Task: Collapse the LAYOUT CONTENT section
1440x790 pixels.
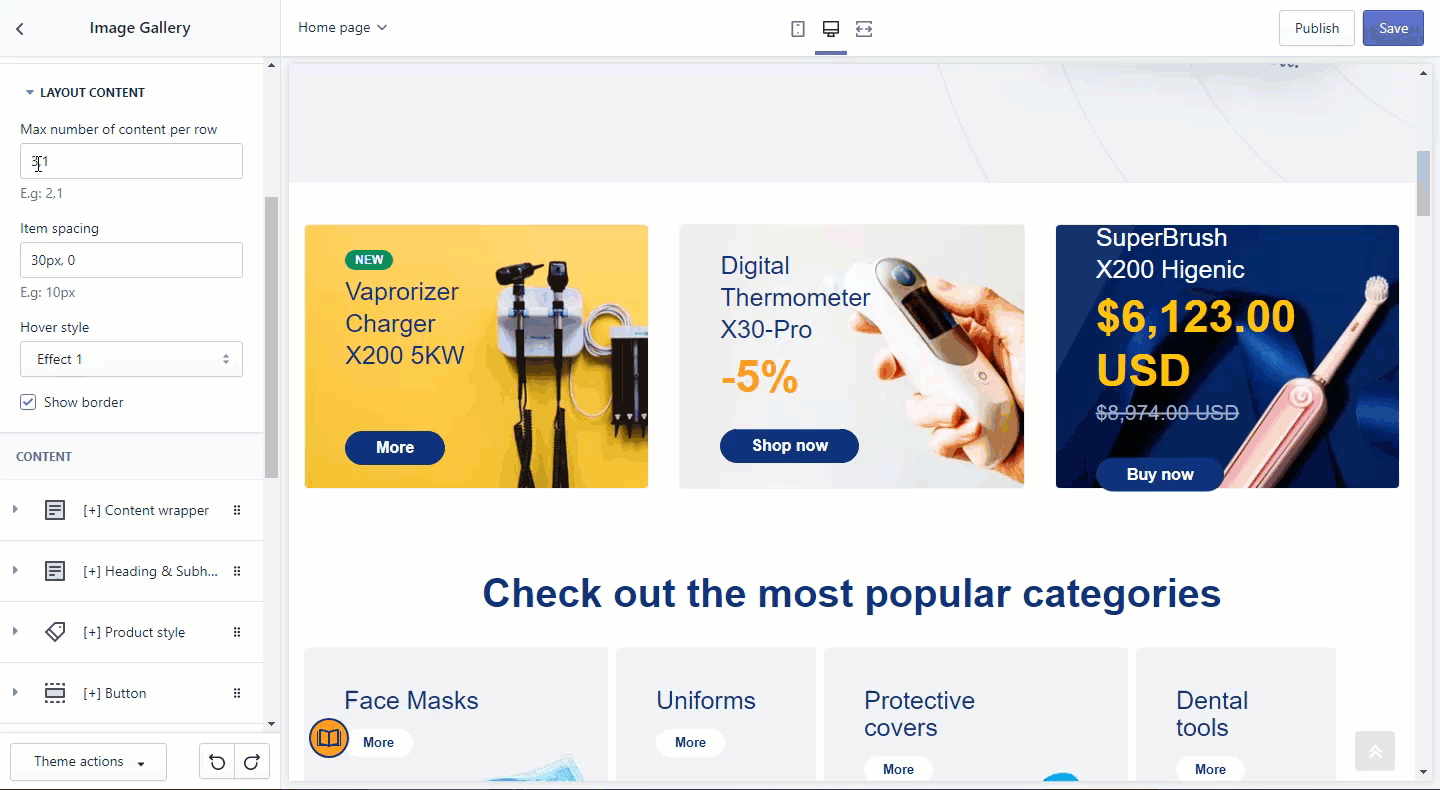Action: point(85,92)
